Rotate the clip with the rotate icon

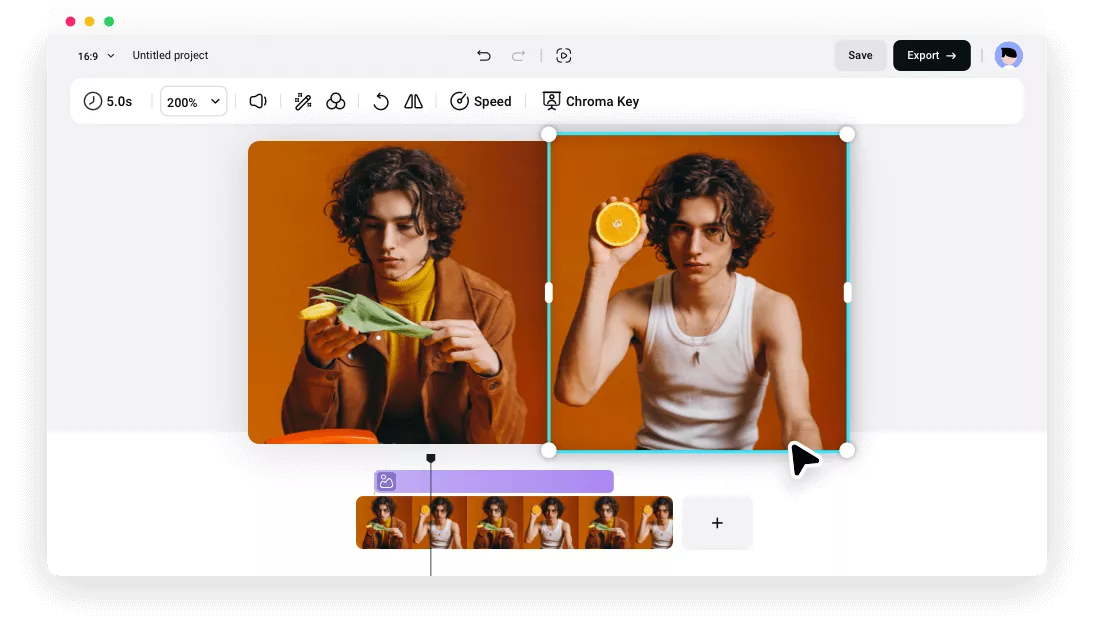point(381,101)
